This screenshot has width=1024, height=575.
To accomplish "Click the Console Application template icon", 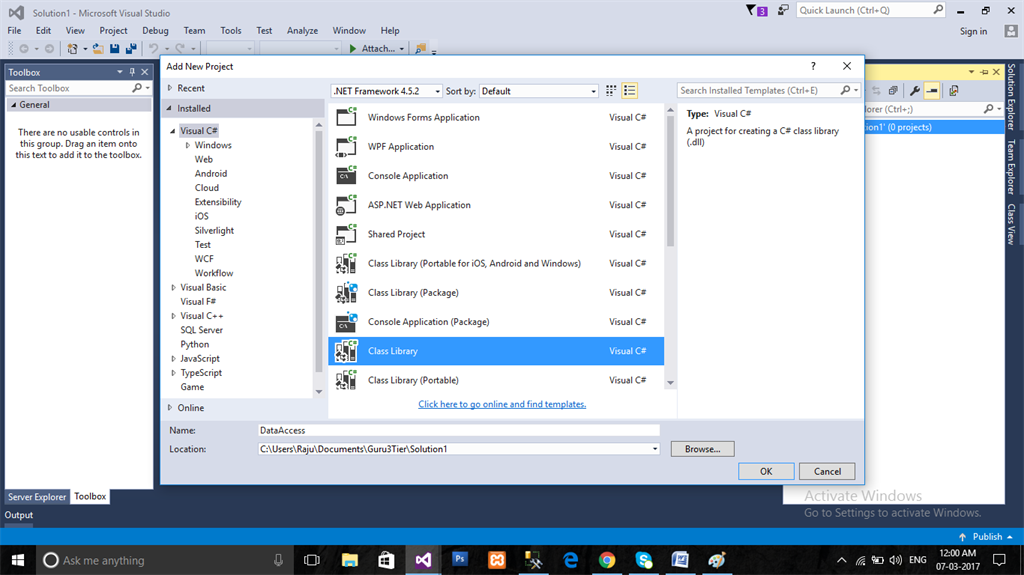I will tap(347, 176).
